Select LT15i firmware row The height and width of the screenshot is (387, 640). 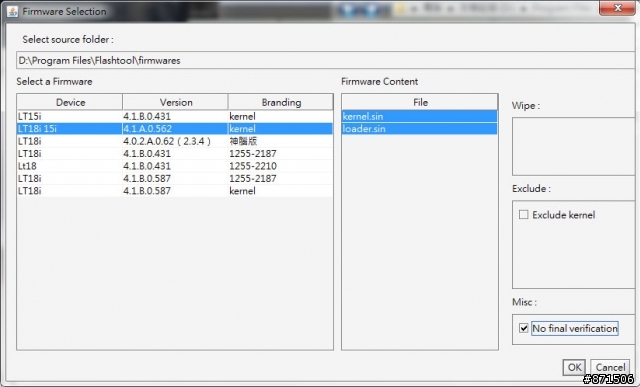pyautogui.click(x=175, y=116)
